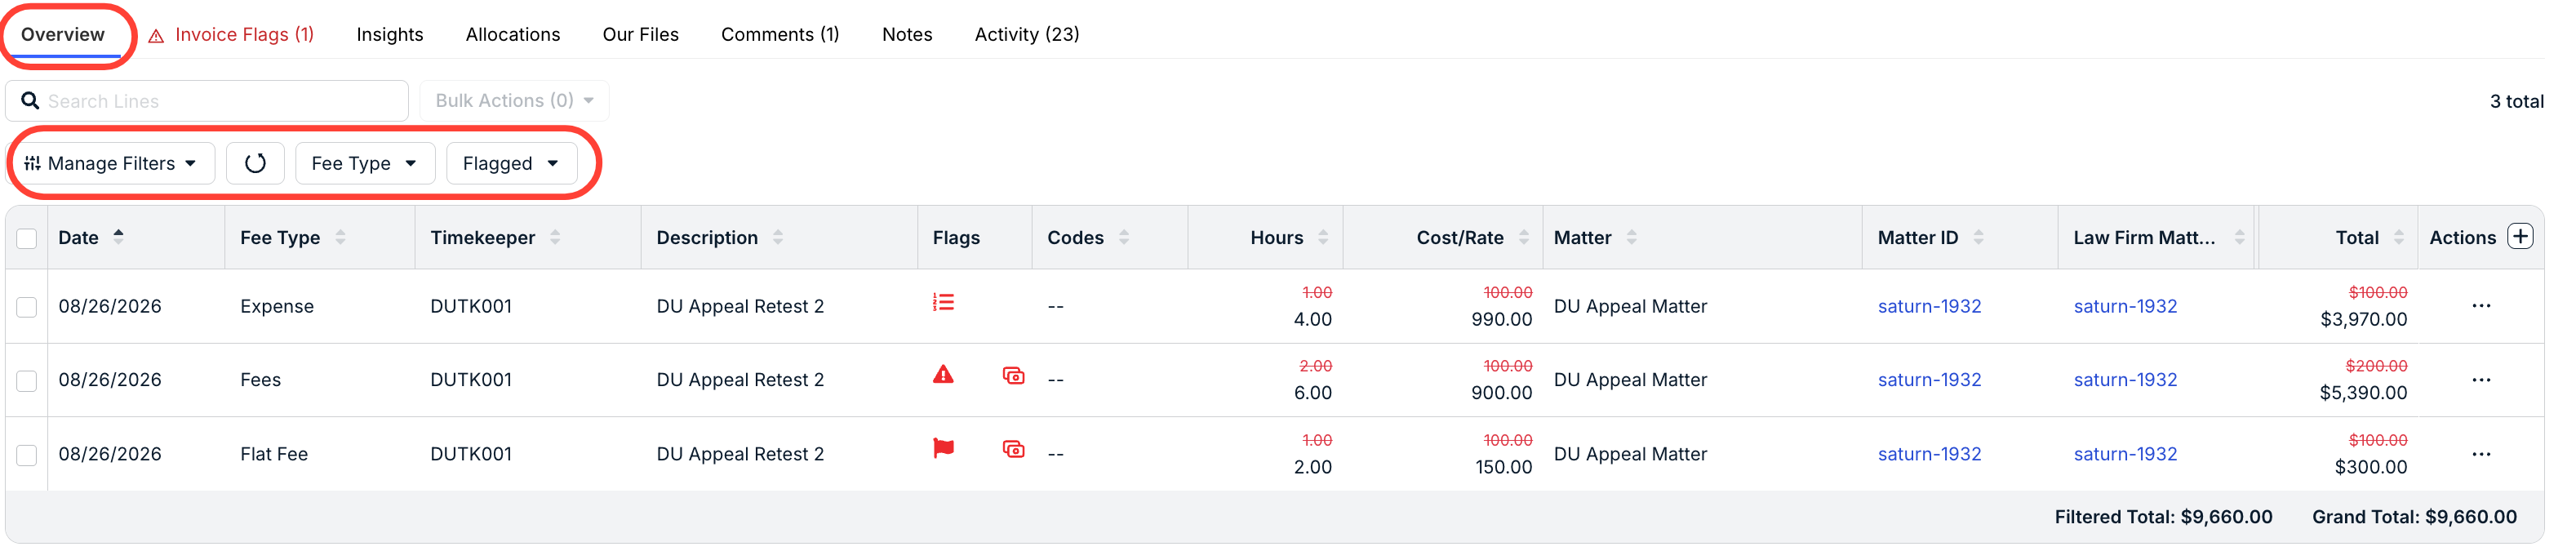This screenshot has width=2576, height=560.
Task: Check the Expense line checkbox
Action: pyautogui.click(x=27, y=308)
